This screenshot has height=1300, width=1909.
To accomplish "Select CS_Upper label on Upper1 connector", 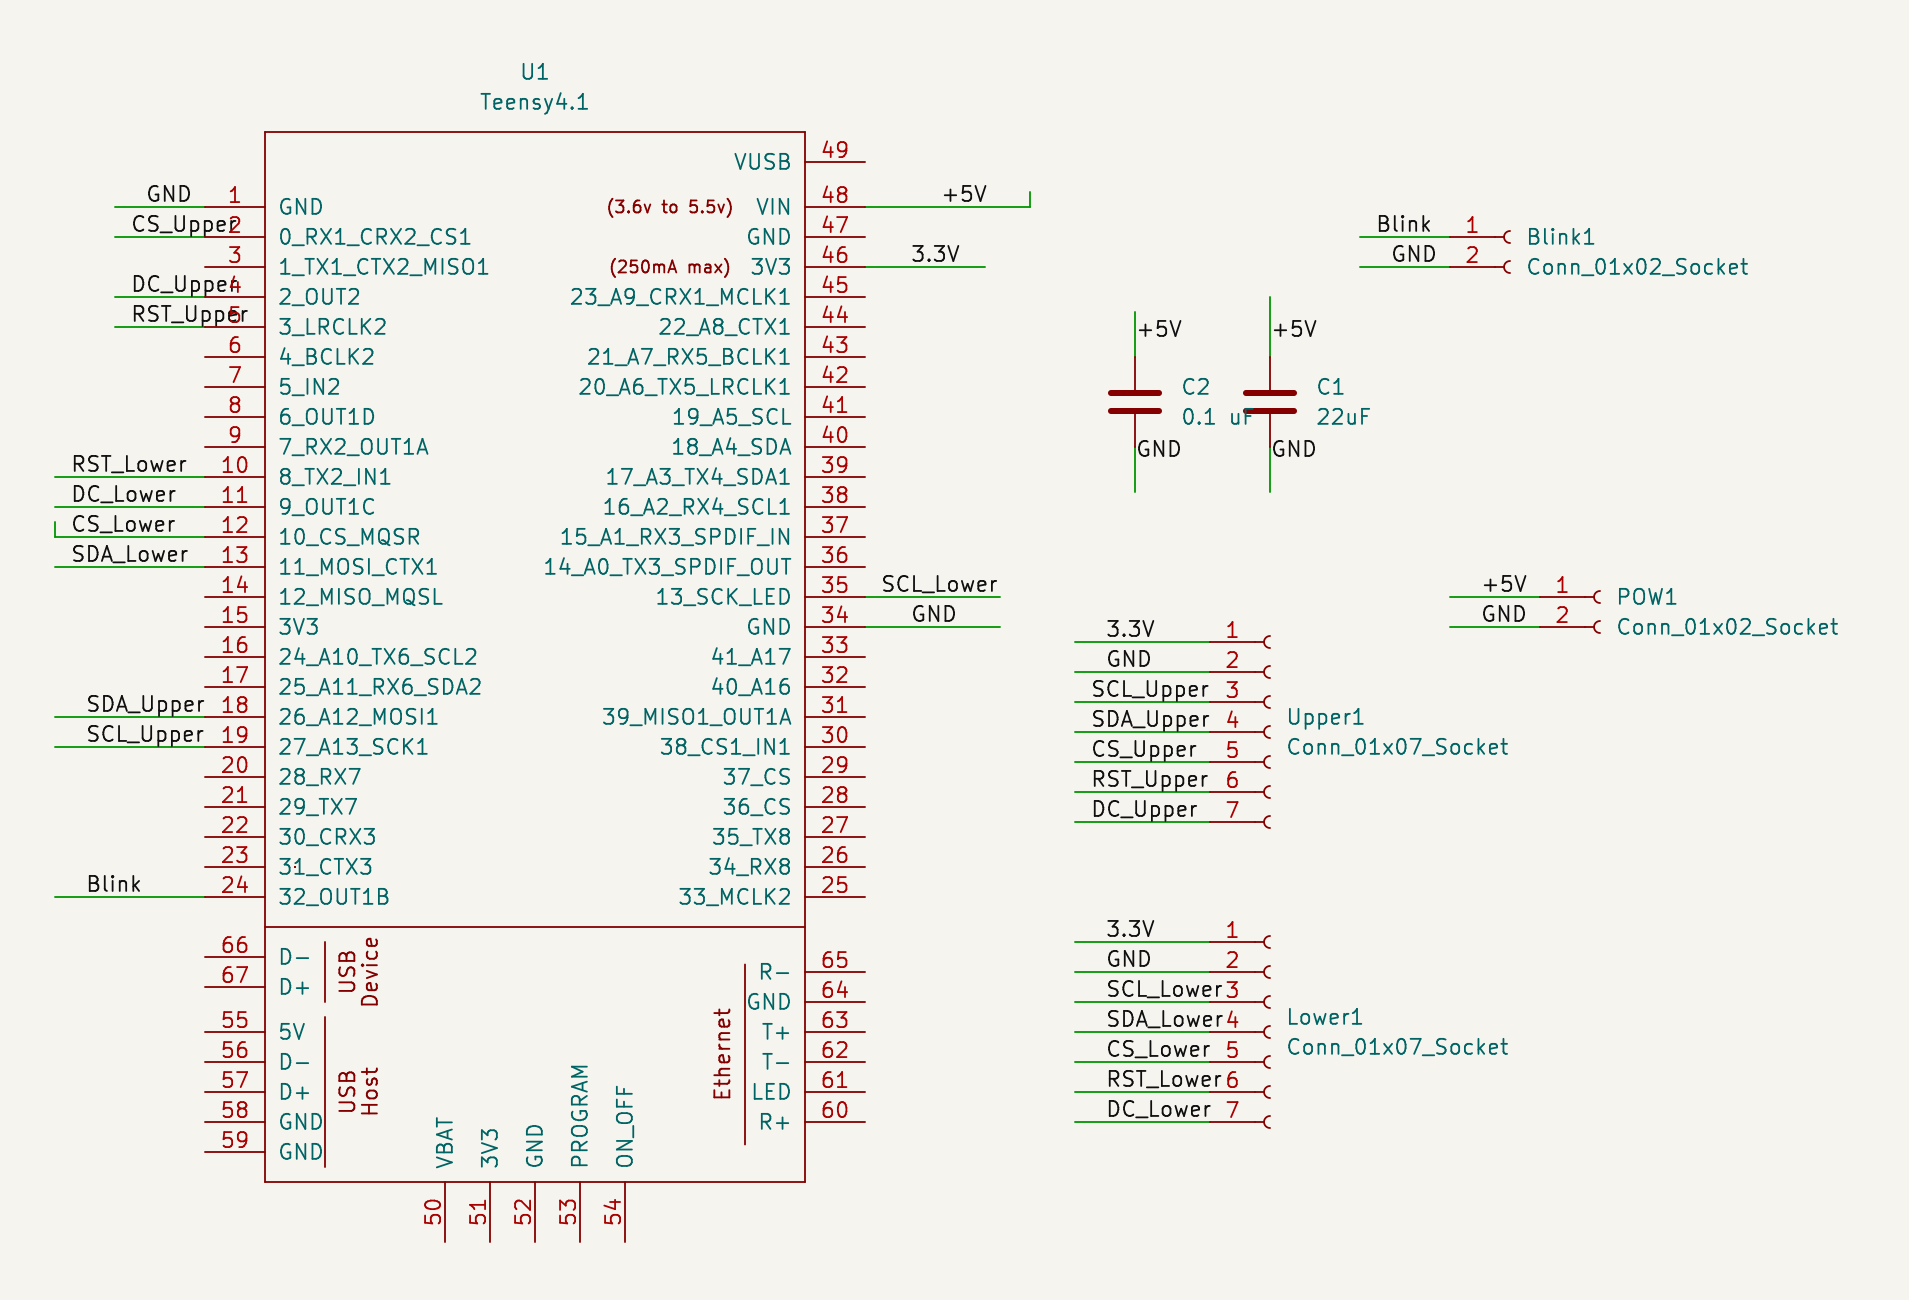I will [x=1144, y=749].
